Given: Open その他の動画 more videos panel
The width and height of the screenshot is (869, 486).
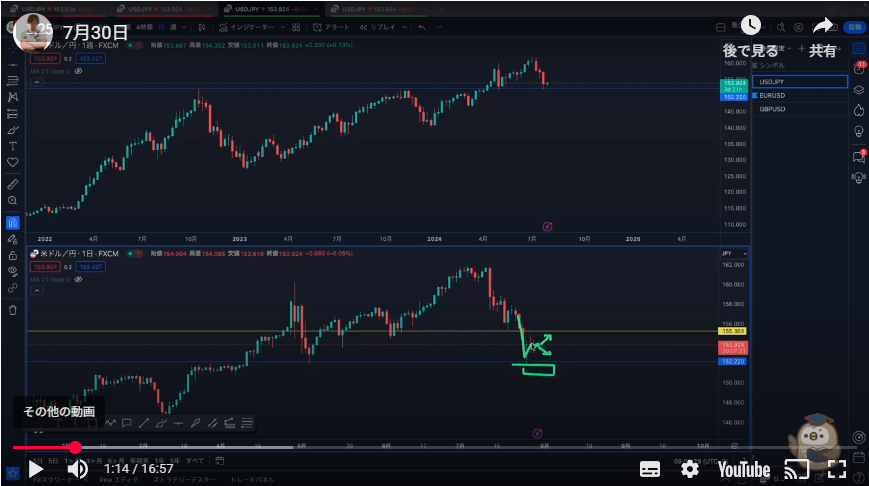Looking at the screenshot, I should point(60,411).
